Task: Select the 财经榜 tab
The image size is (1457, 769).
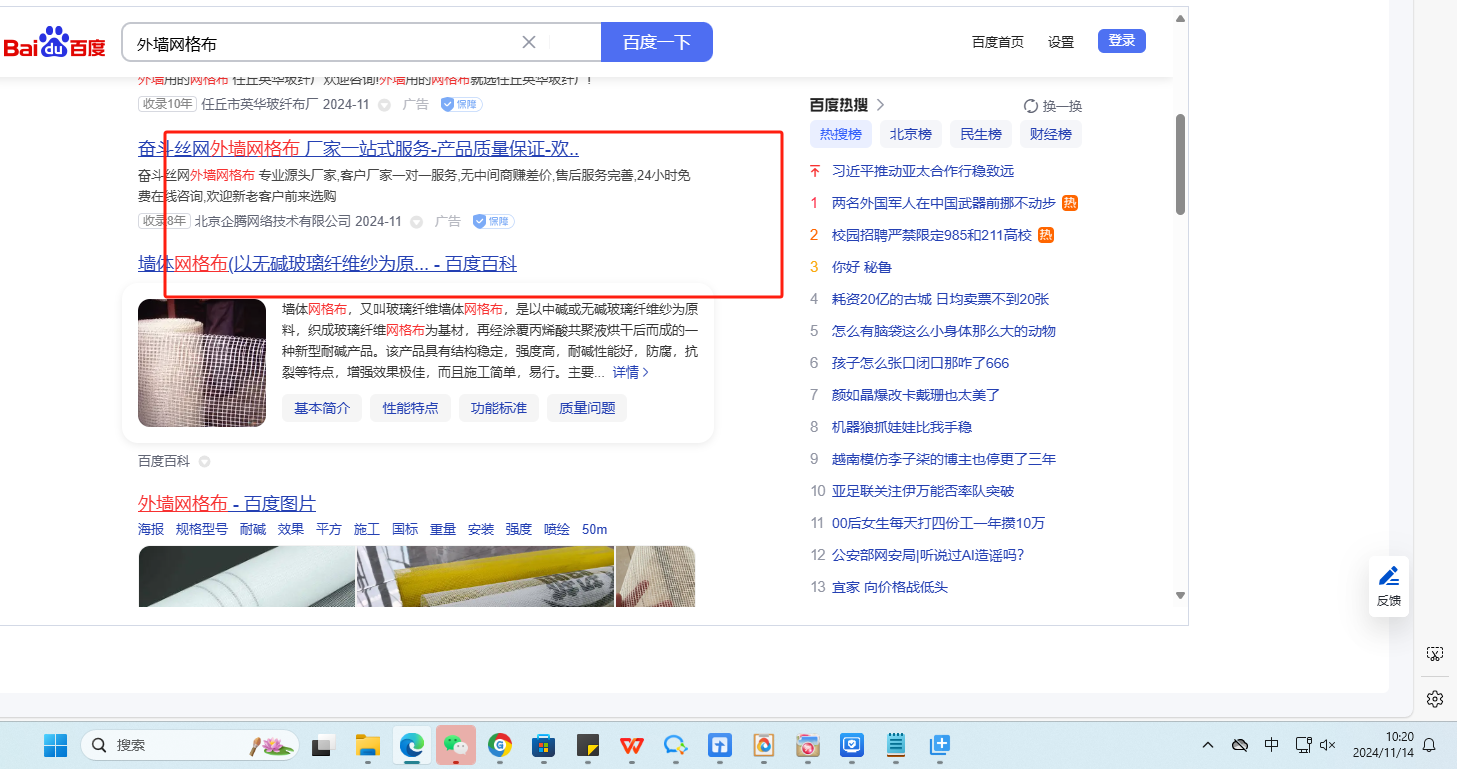Action: (1050, 134)
